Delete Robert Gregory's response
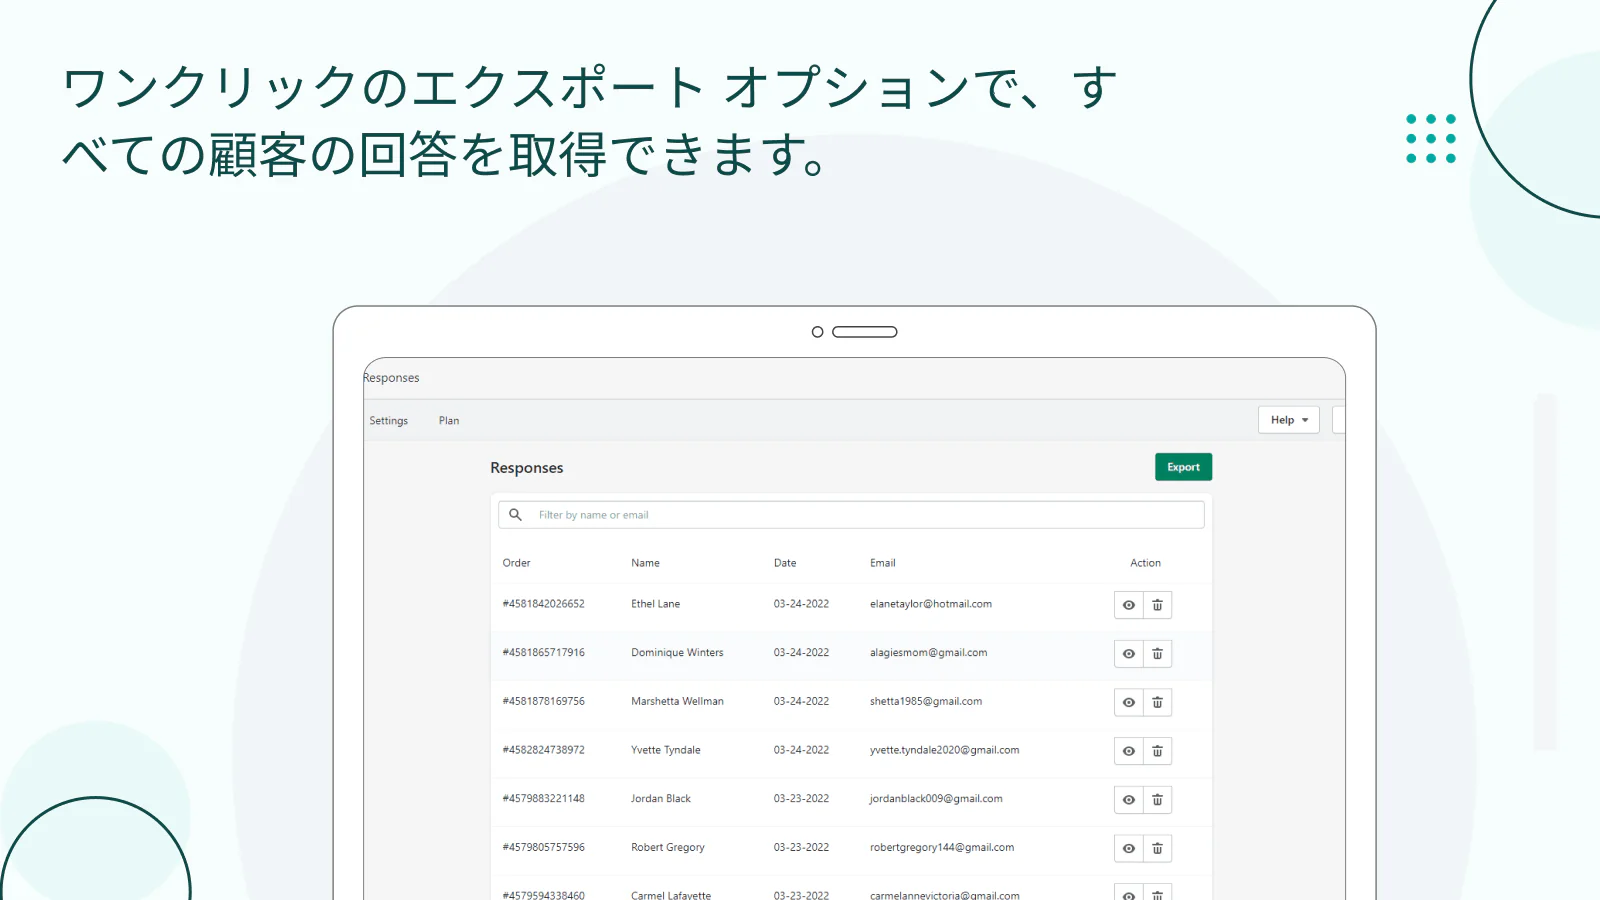 1157,849
